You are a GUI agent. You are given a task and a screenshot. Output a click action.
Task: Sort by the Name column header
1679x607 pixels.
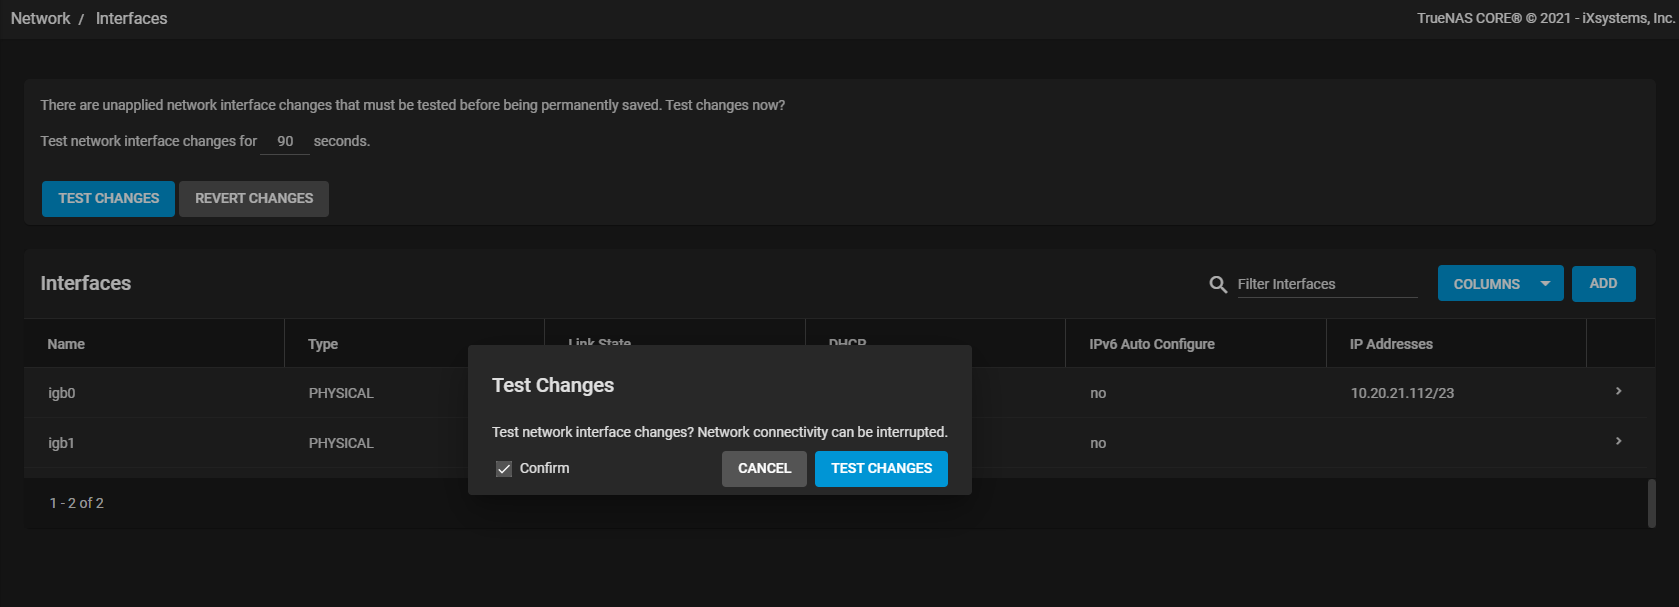(x=66, y=344)
